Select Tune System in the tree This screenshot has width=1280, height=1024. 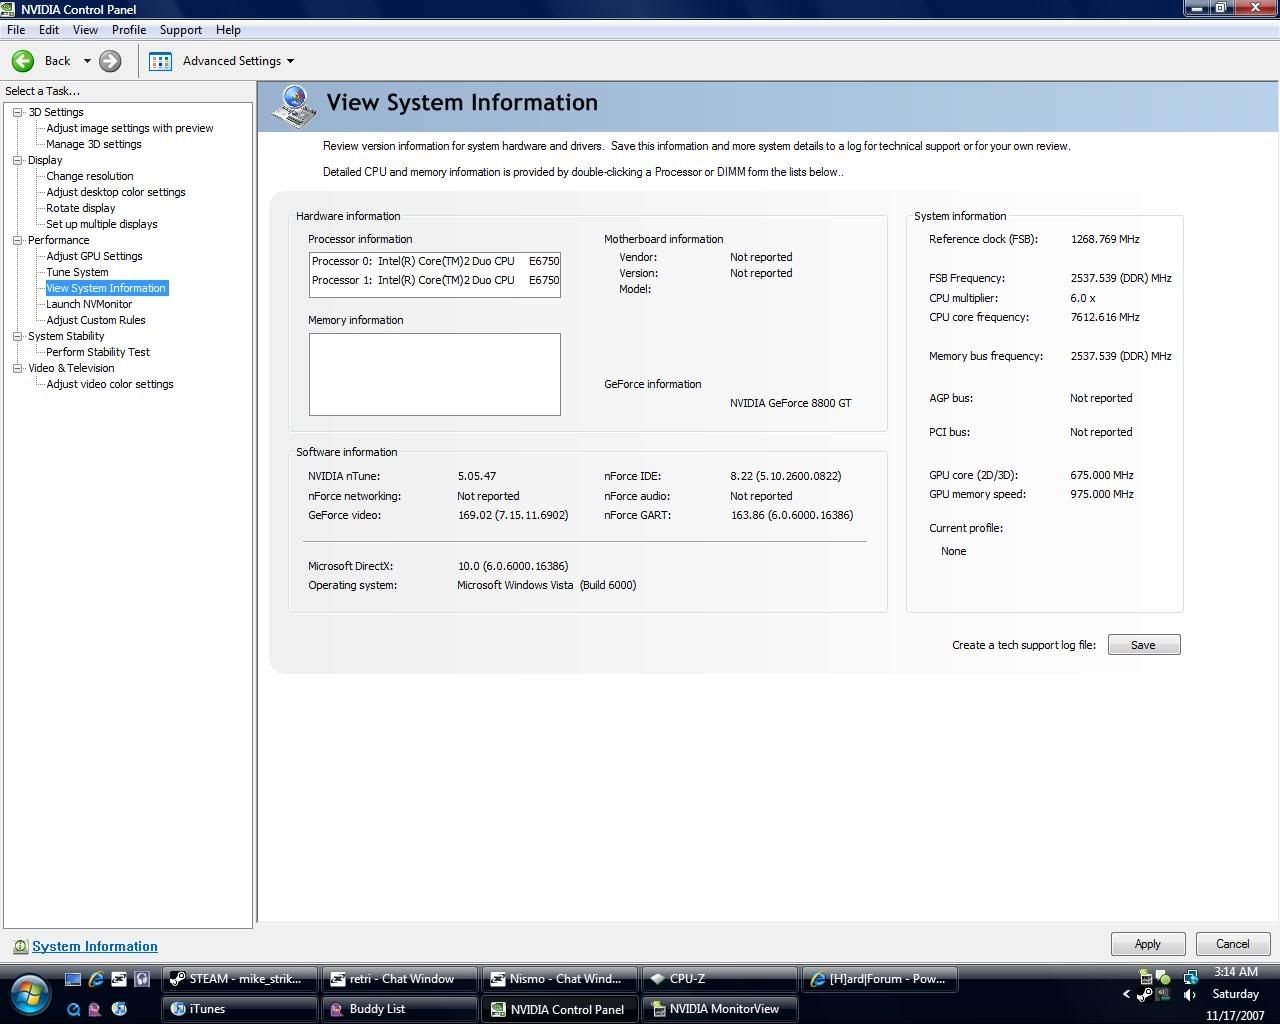pos(77,272)
